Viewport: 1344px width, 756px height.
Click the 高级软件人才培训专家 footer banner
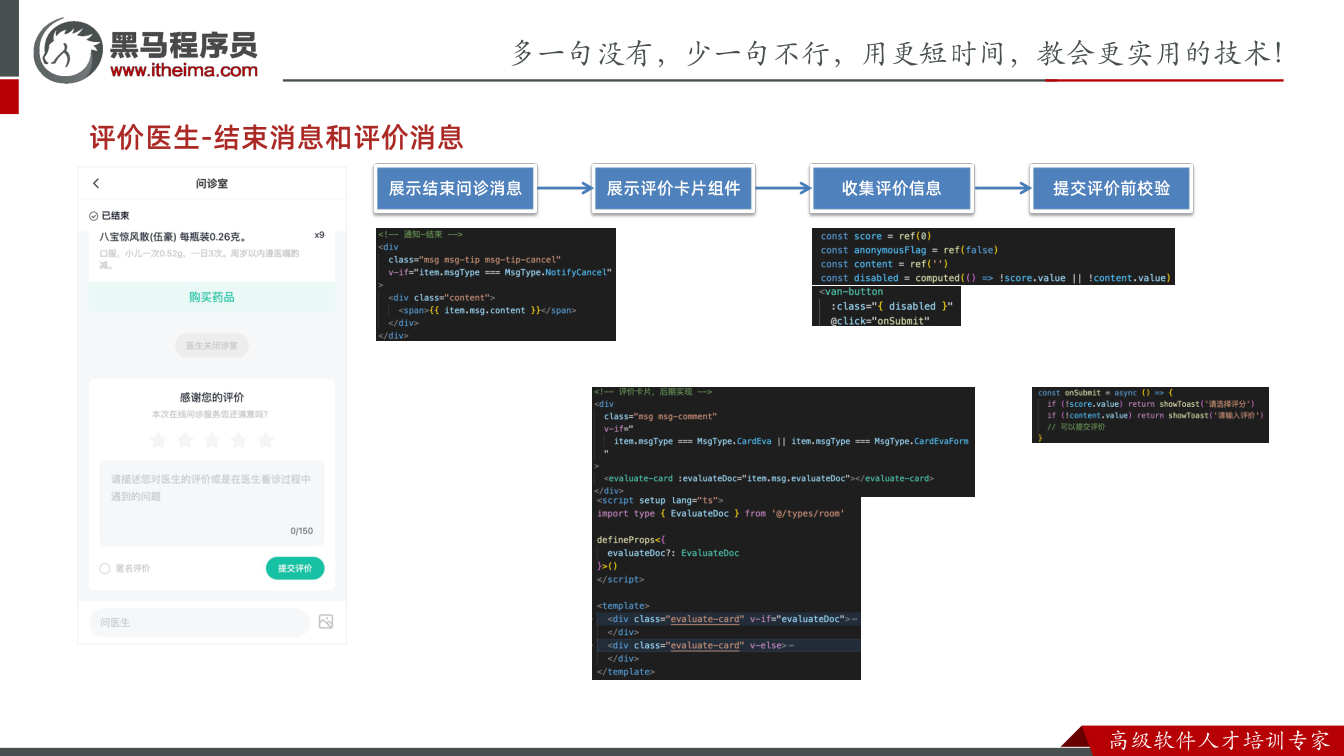point(1220,741)
